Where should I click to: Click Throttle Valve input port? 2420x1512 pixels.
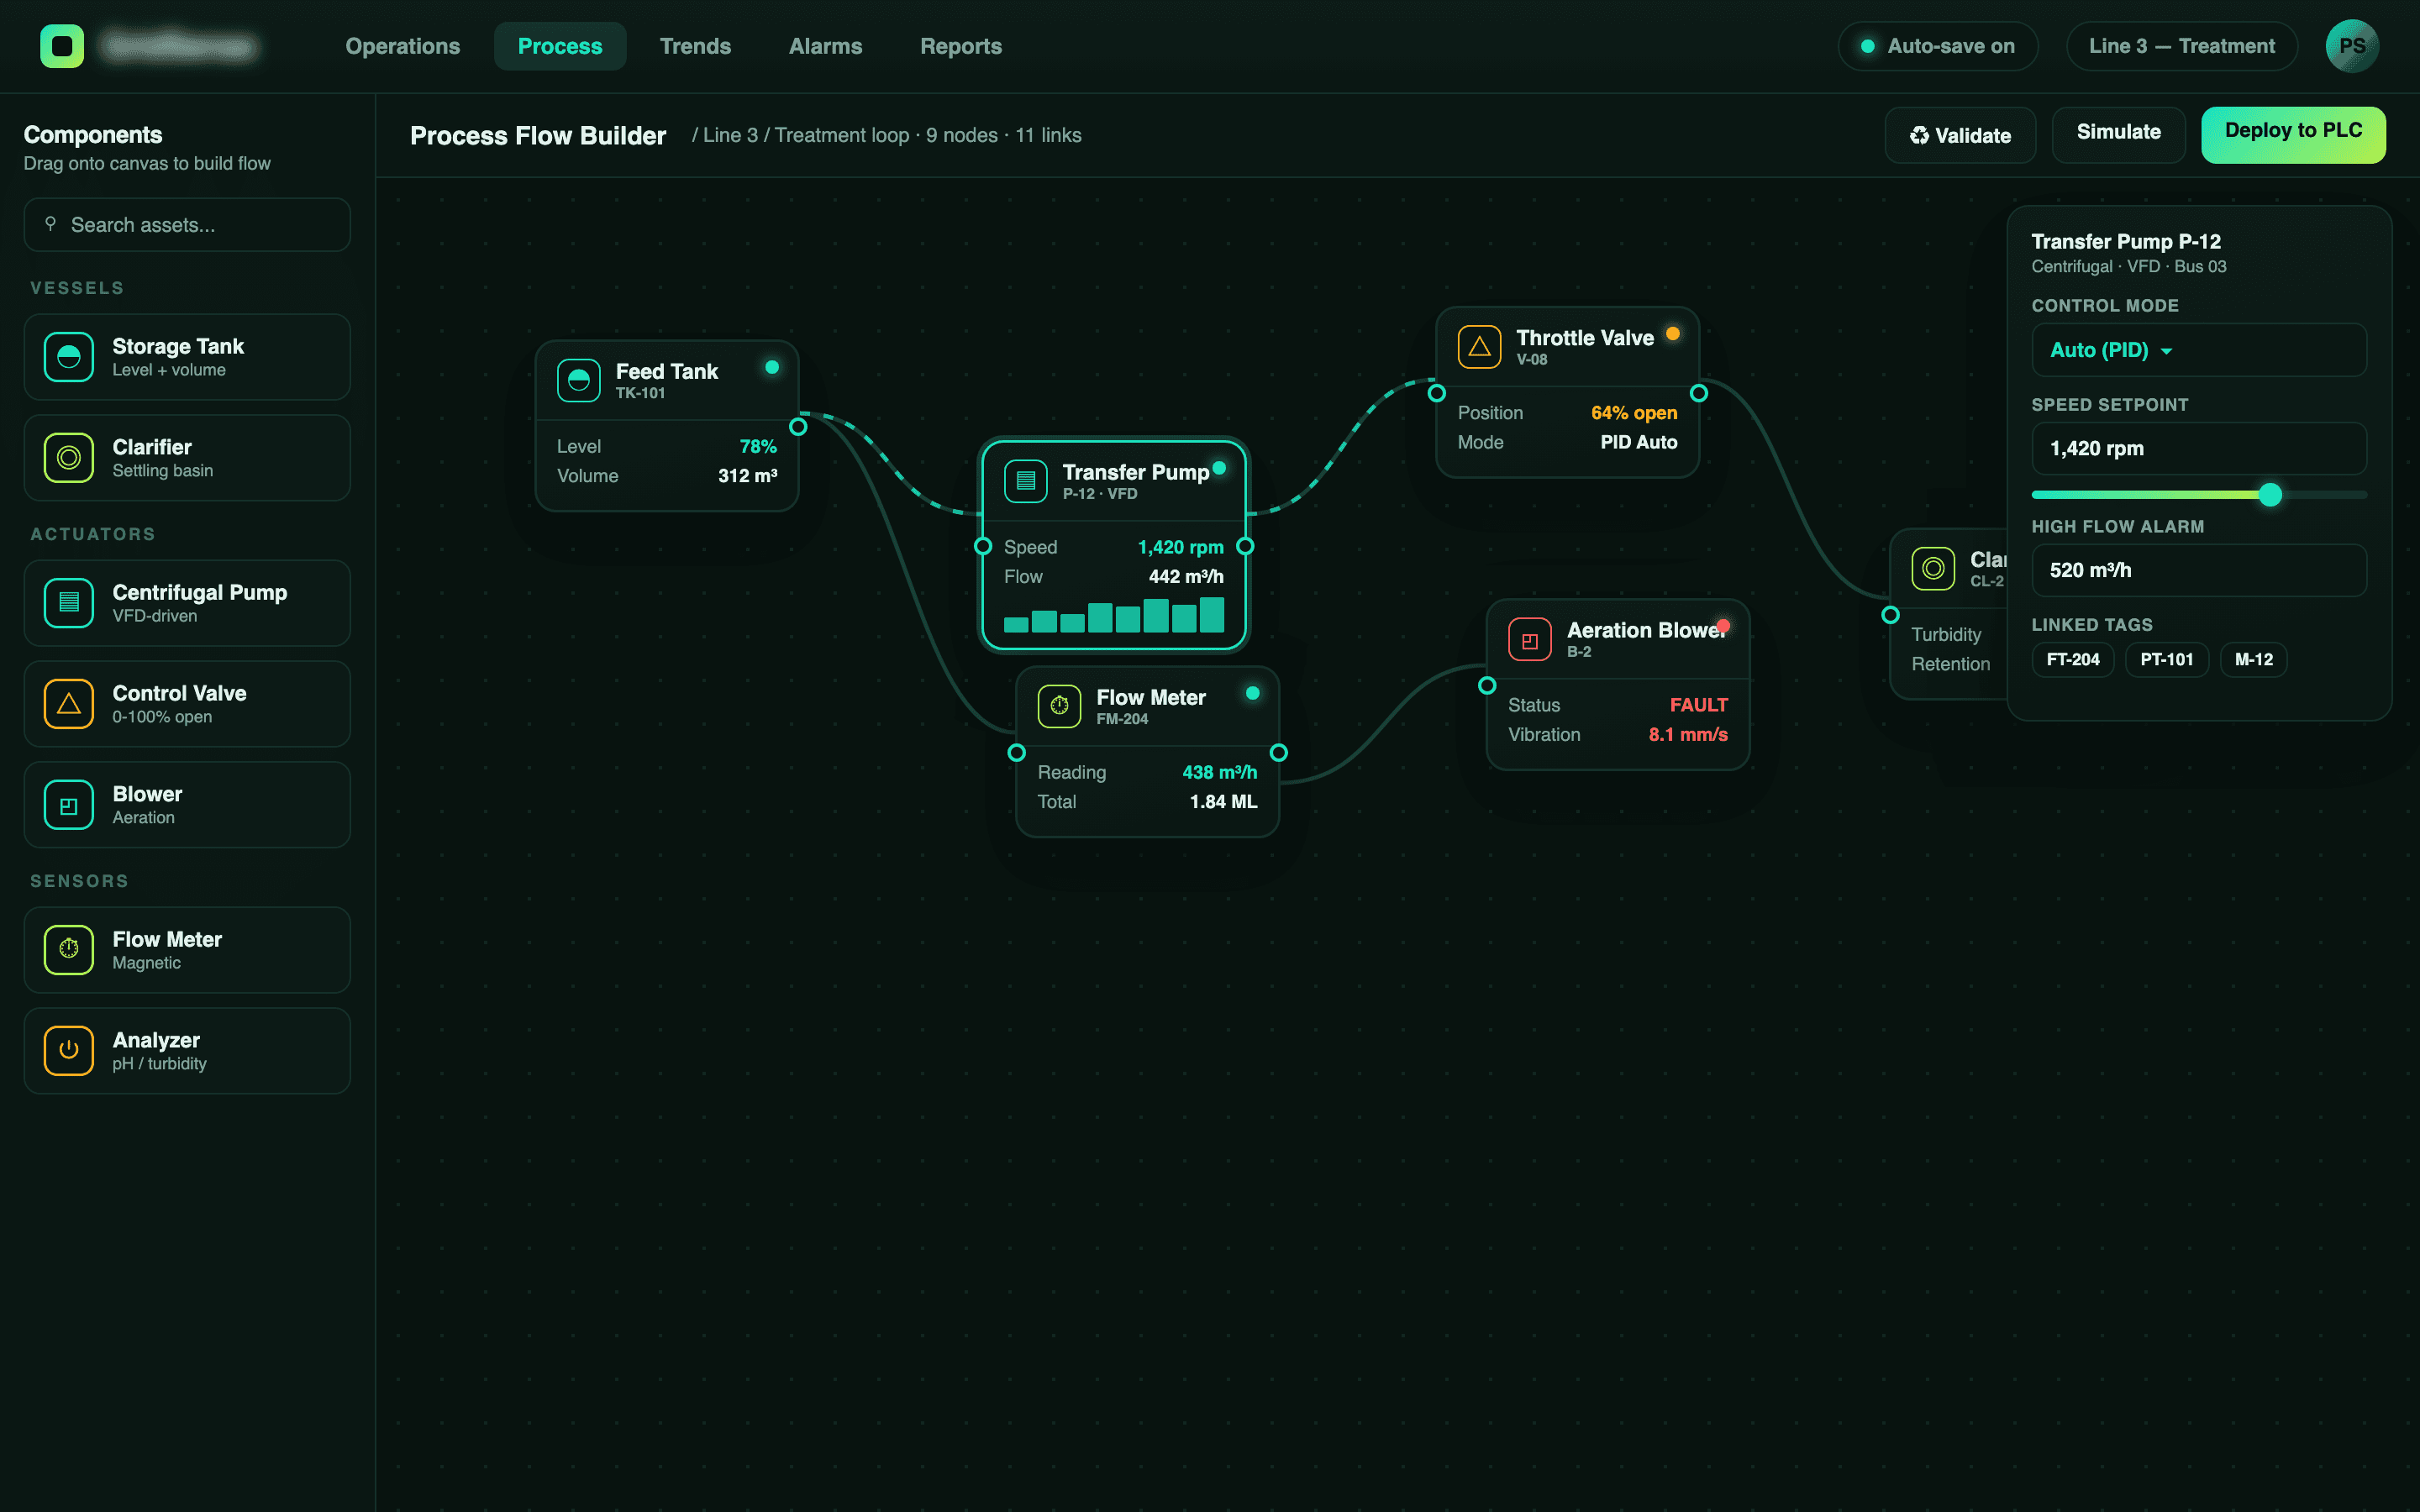tap(1437, 393)
